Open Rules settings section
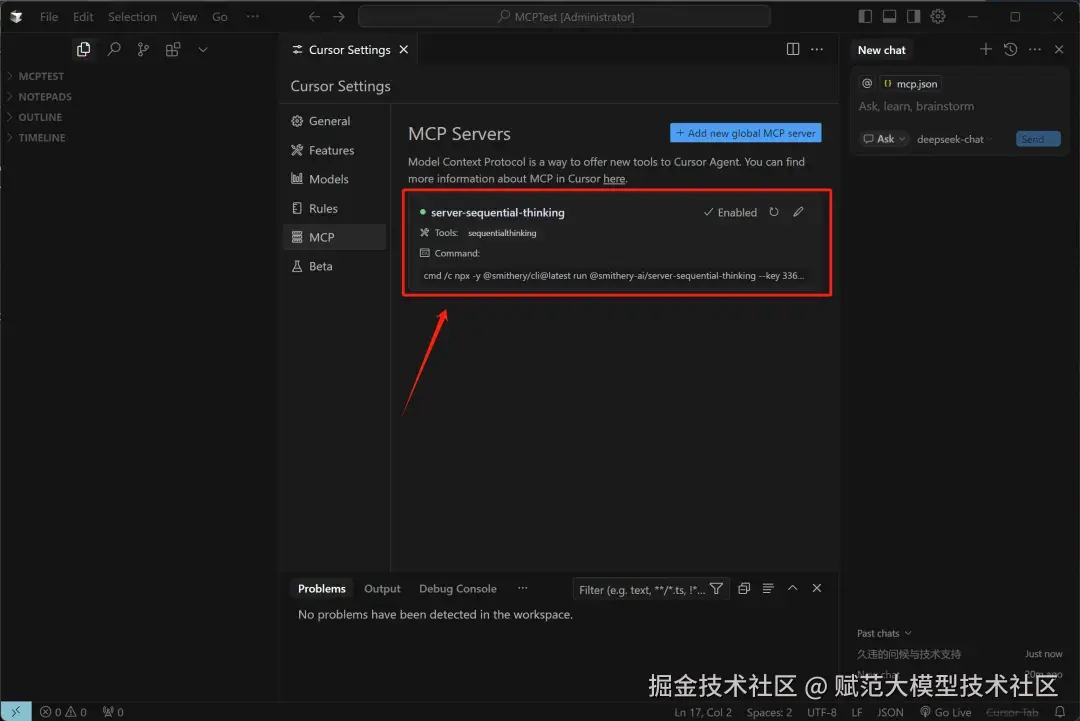The width and height of the screenshot is (1080, 721). [335, 208]
